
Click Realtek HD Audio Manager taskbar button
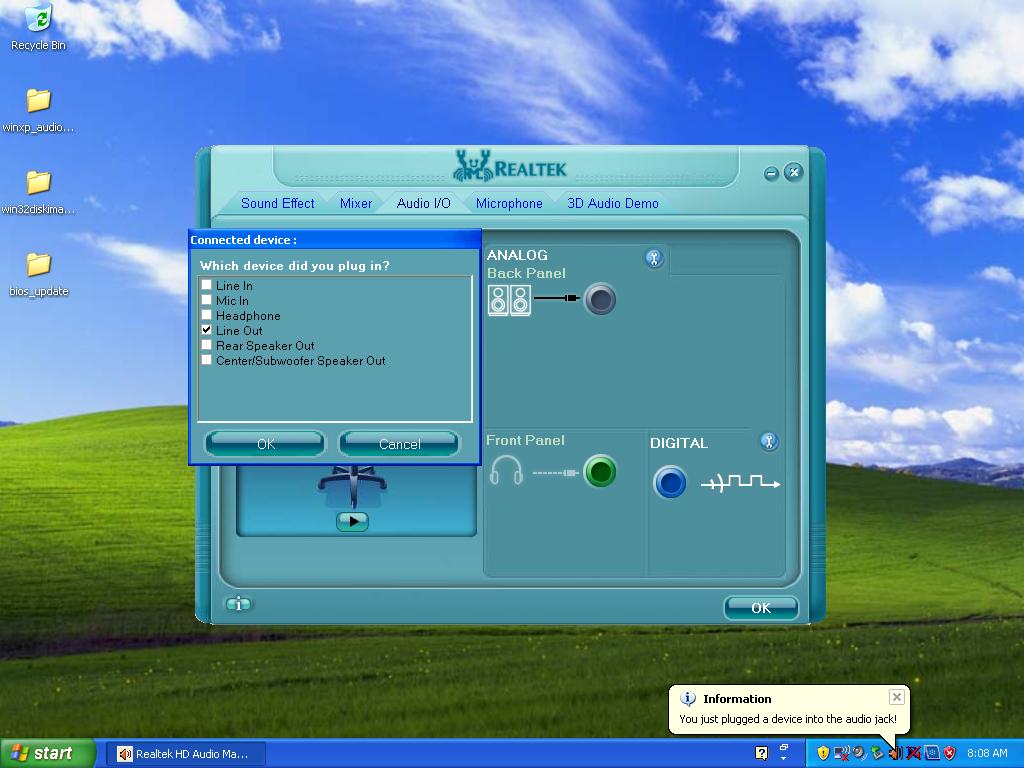[185, 754]
